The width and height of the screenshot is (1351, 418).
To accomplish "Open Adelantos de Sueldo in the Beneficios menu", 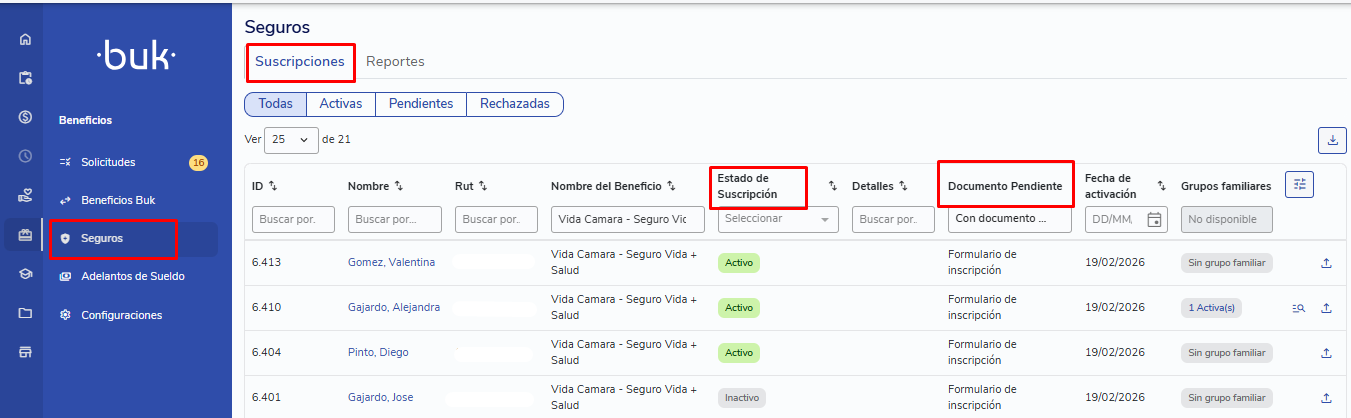I will [132, 276].
